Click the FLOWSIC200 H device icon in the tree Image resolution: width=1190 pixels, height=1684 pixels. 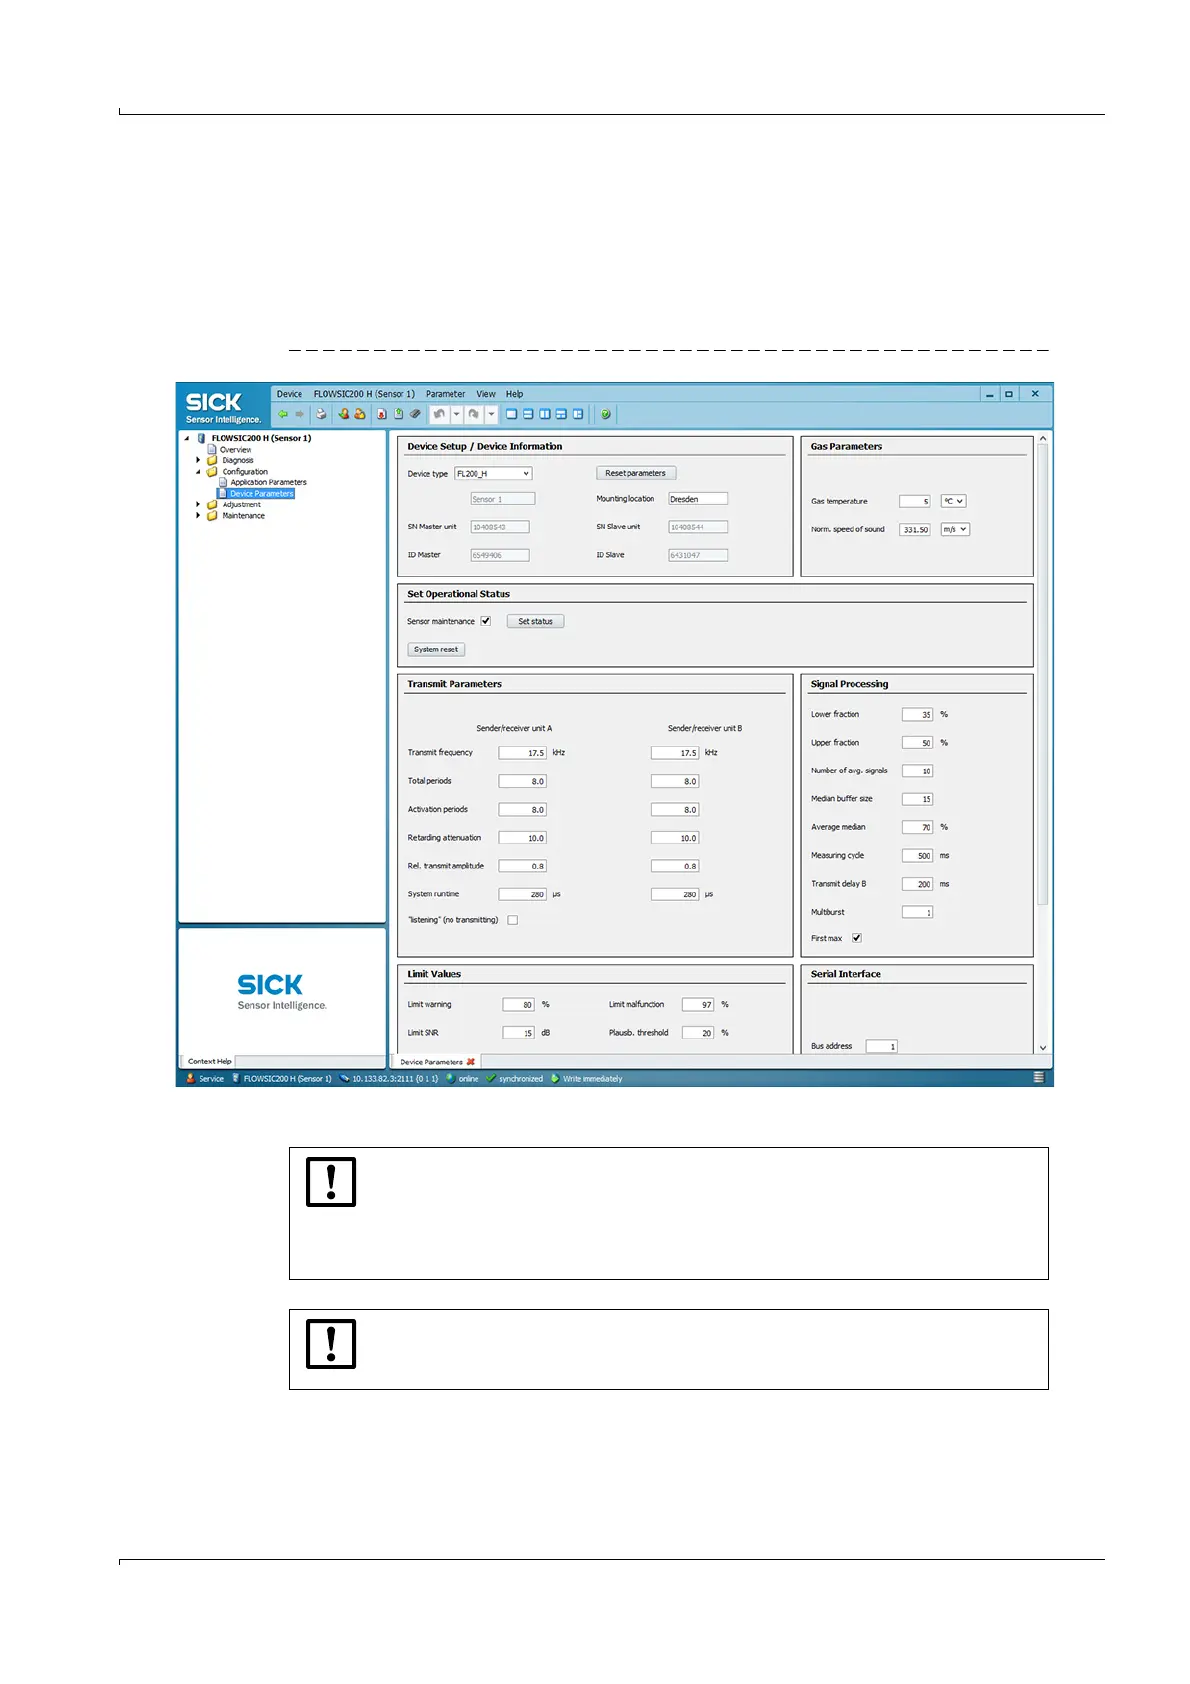(x=201, y=438)
